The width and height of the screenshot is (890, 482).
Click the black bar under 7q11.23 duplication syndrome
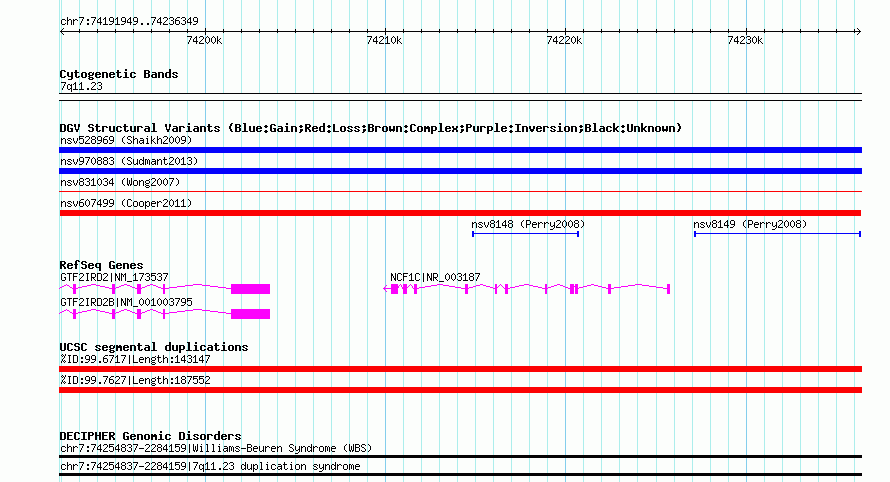460,475
